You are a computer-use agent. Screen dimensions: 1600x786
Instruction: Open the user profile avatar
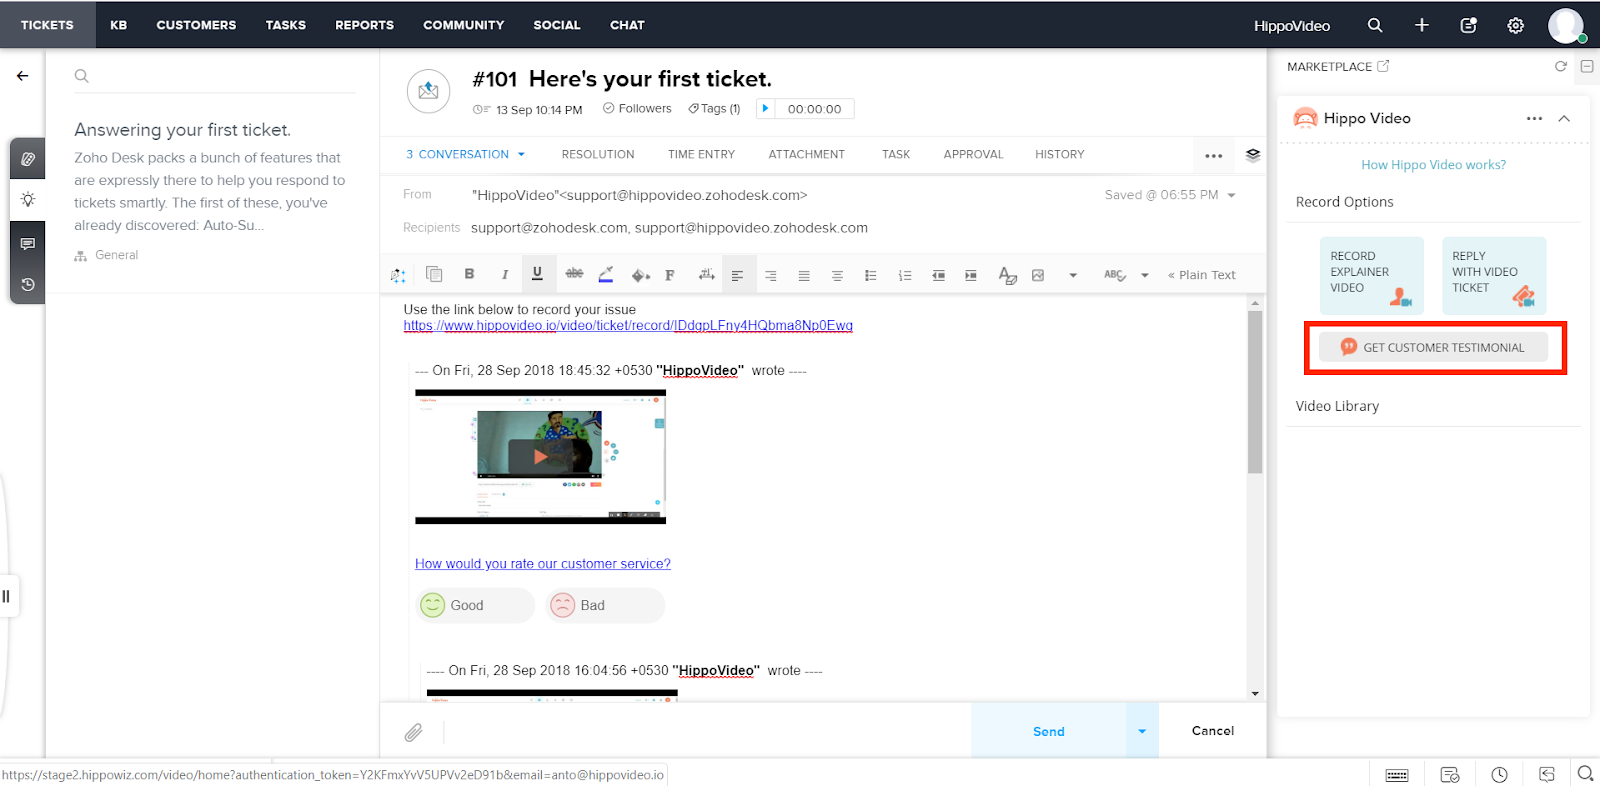(x=1566, y=25)
